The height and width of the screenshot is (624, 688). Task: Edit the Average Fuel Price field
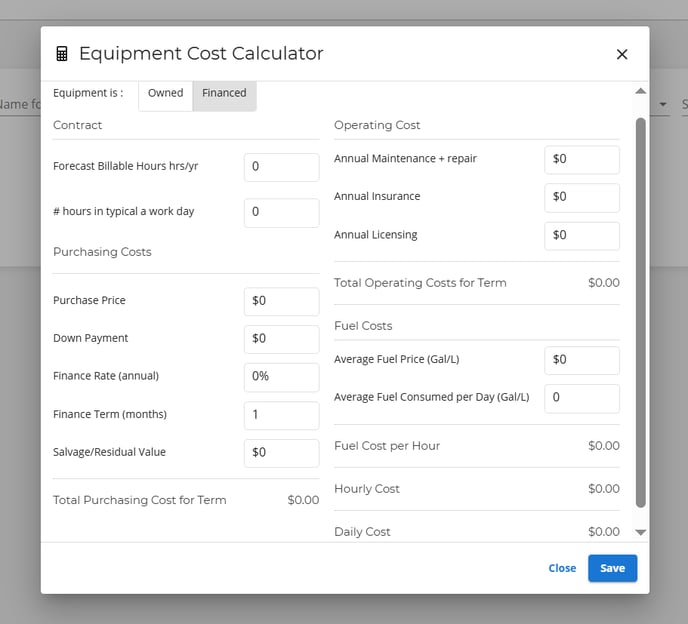pos(582,360)
